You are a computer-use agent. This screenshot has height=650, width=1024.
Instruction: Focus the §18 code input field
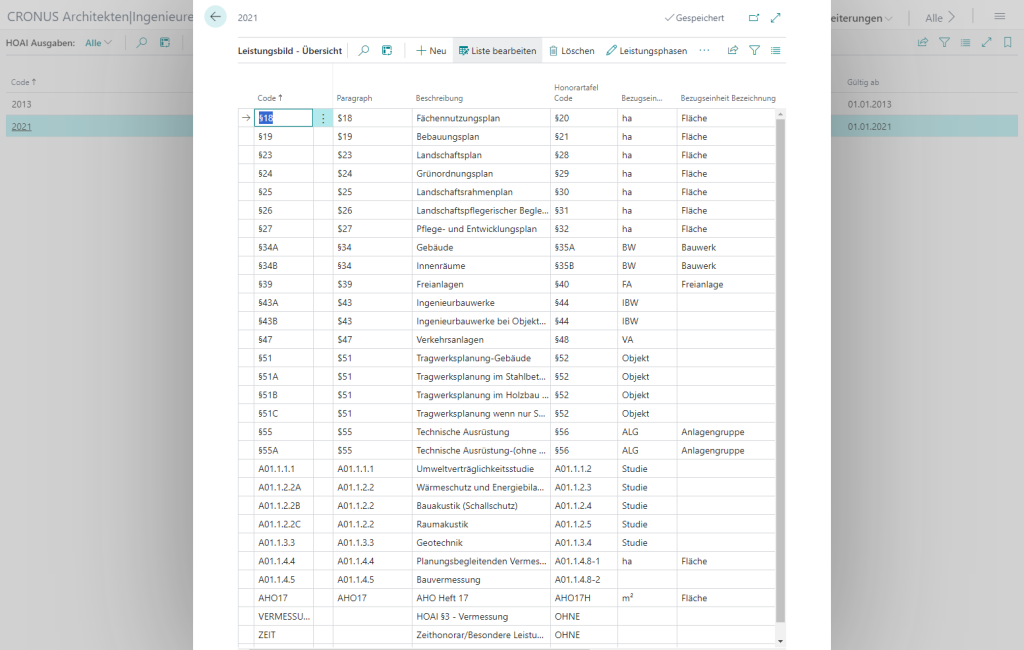coord(283,118)
